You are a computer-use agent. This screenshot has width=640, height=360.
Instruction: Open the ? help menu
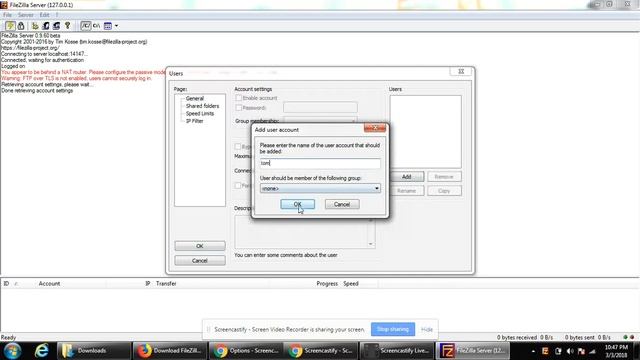pyautogui.click(x=57, y=15)
